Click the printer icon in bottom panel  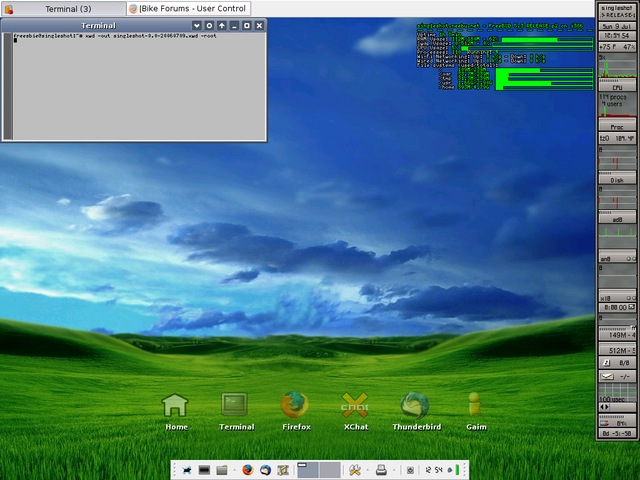381,470
